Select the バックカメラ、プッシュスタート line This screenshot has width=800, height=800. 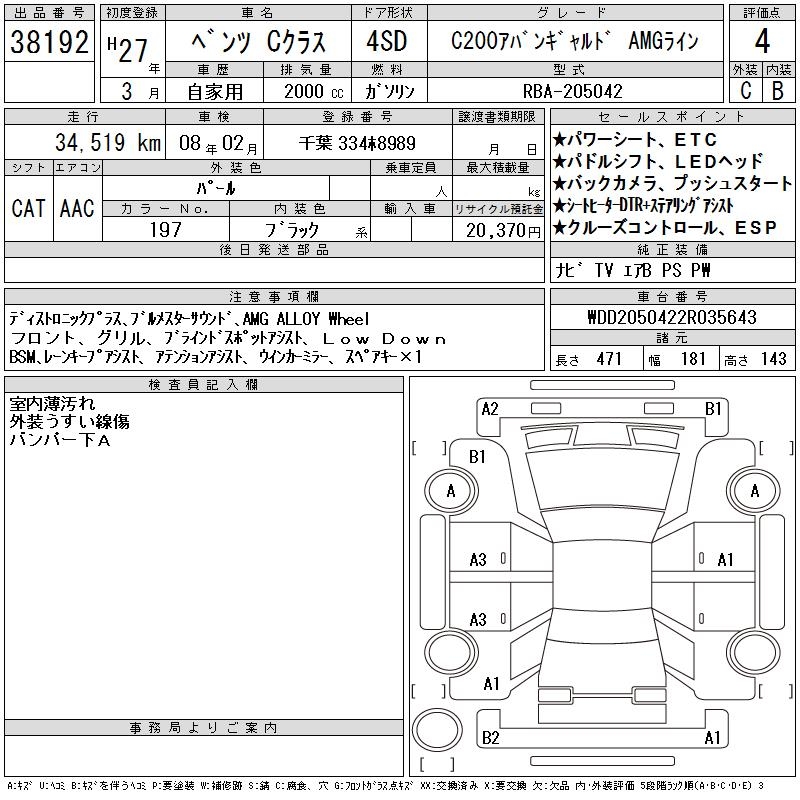click(672, 183)
